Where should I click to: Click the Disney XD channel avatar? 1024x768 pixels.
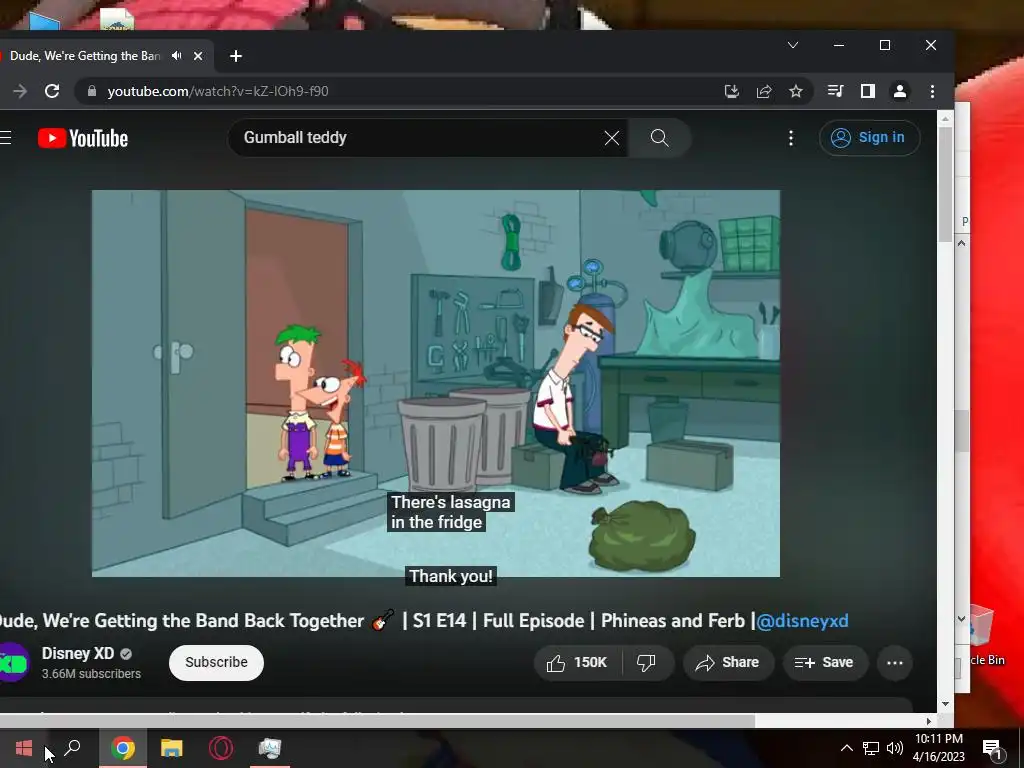[12, 663]
